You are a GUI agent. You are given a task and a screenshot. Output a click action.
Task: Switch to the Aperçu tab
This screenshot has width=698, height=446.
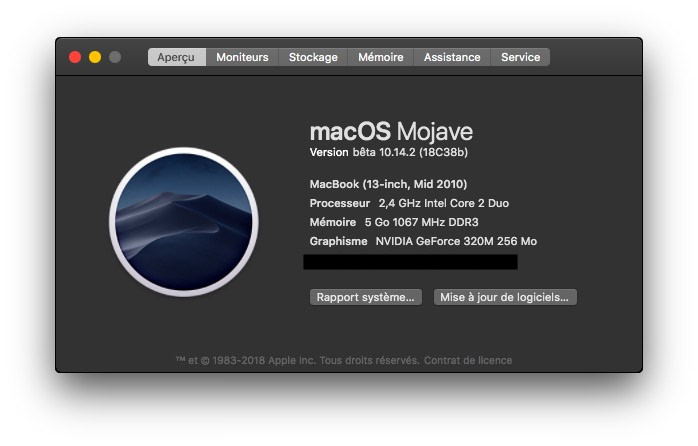pyautogui.click(x=177, y=57)
